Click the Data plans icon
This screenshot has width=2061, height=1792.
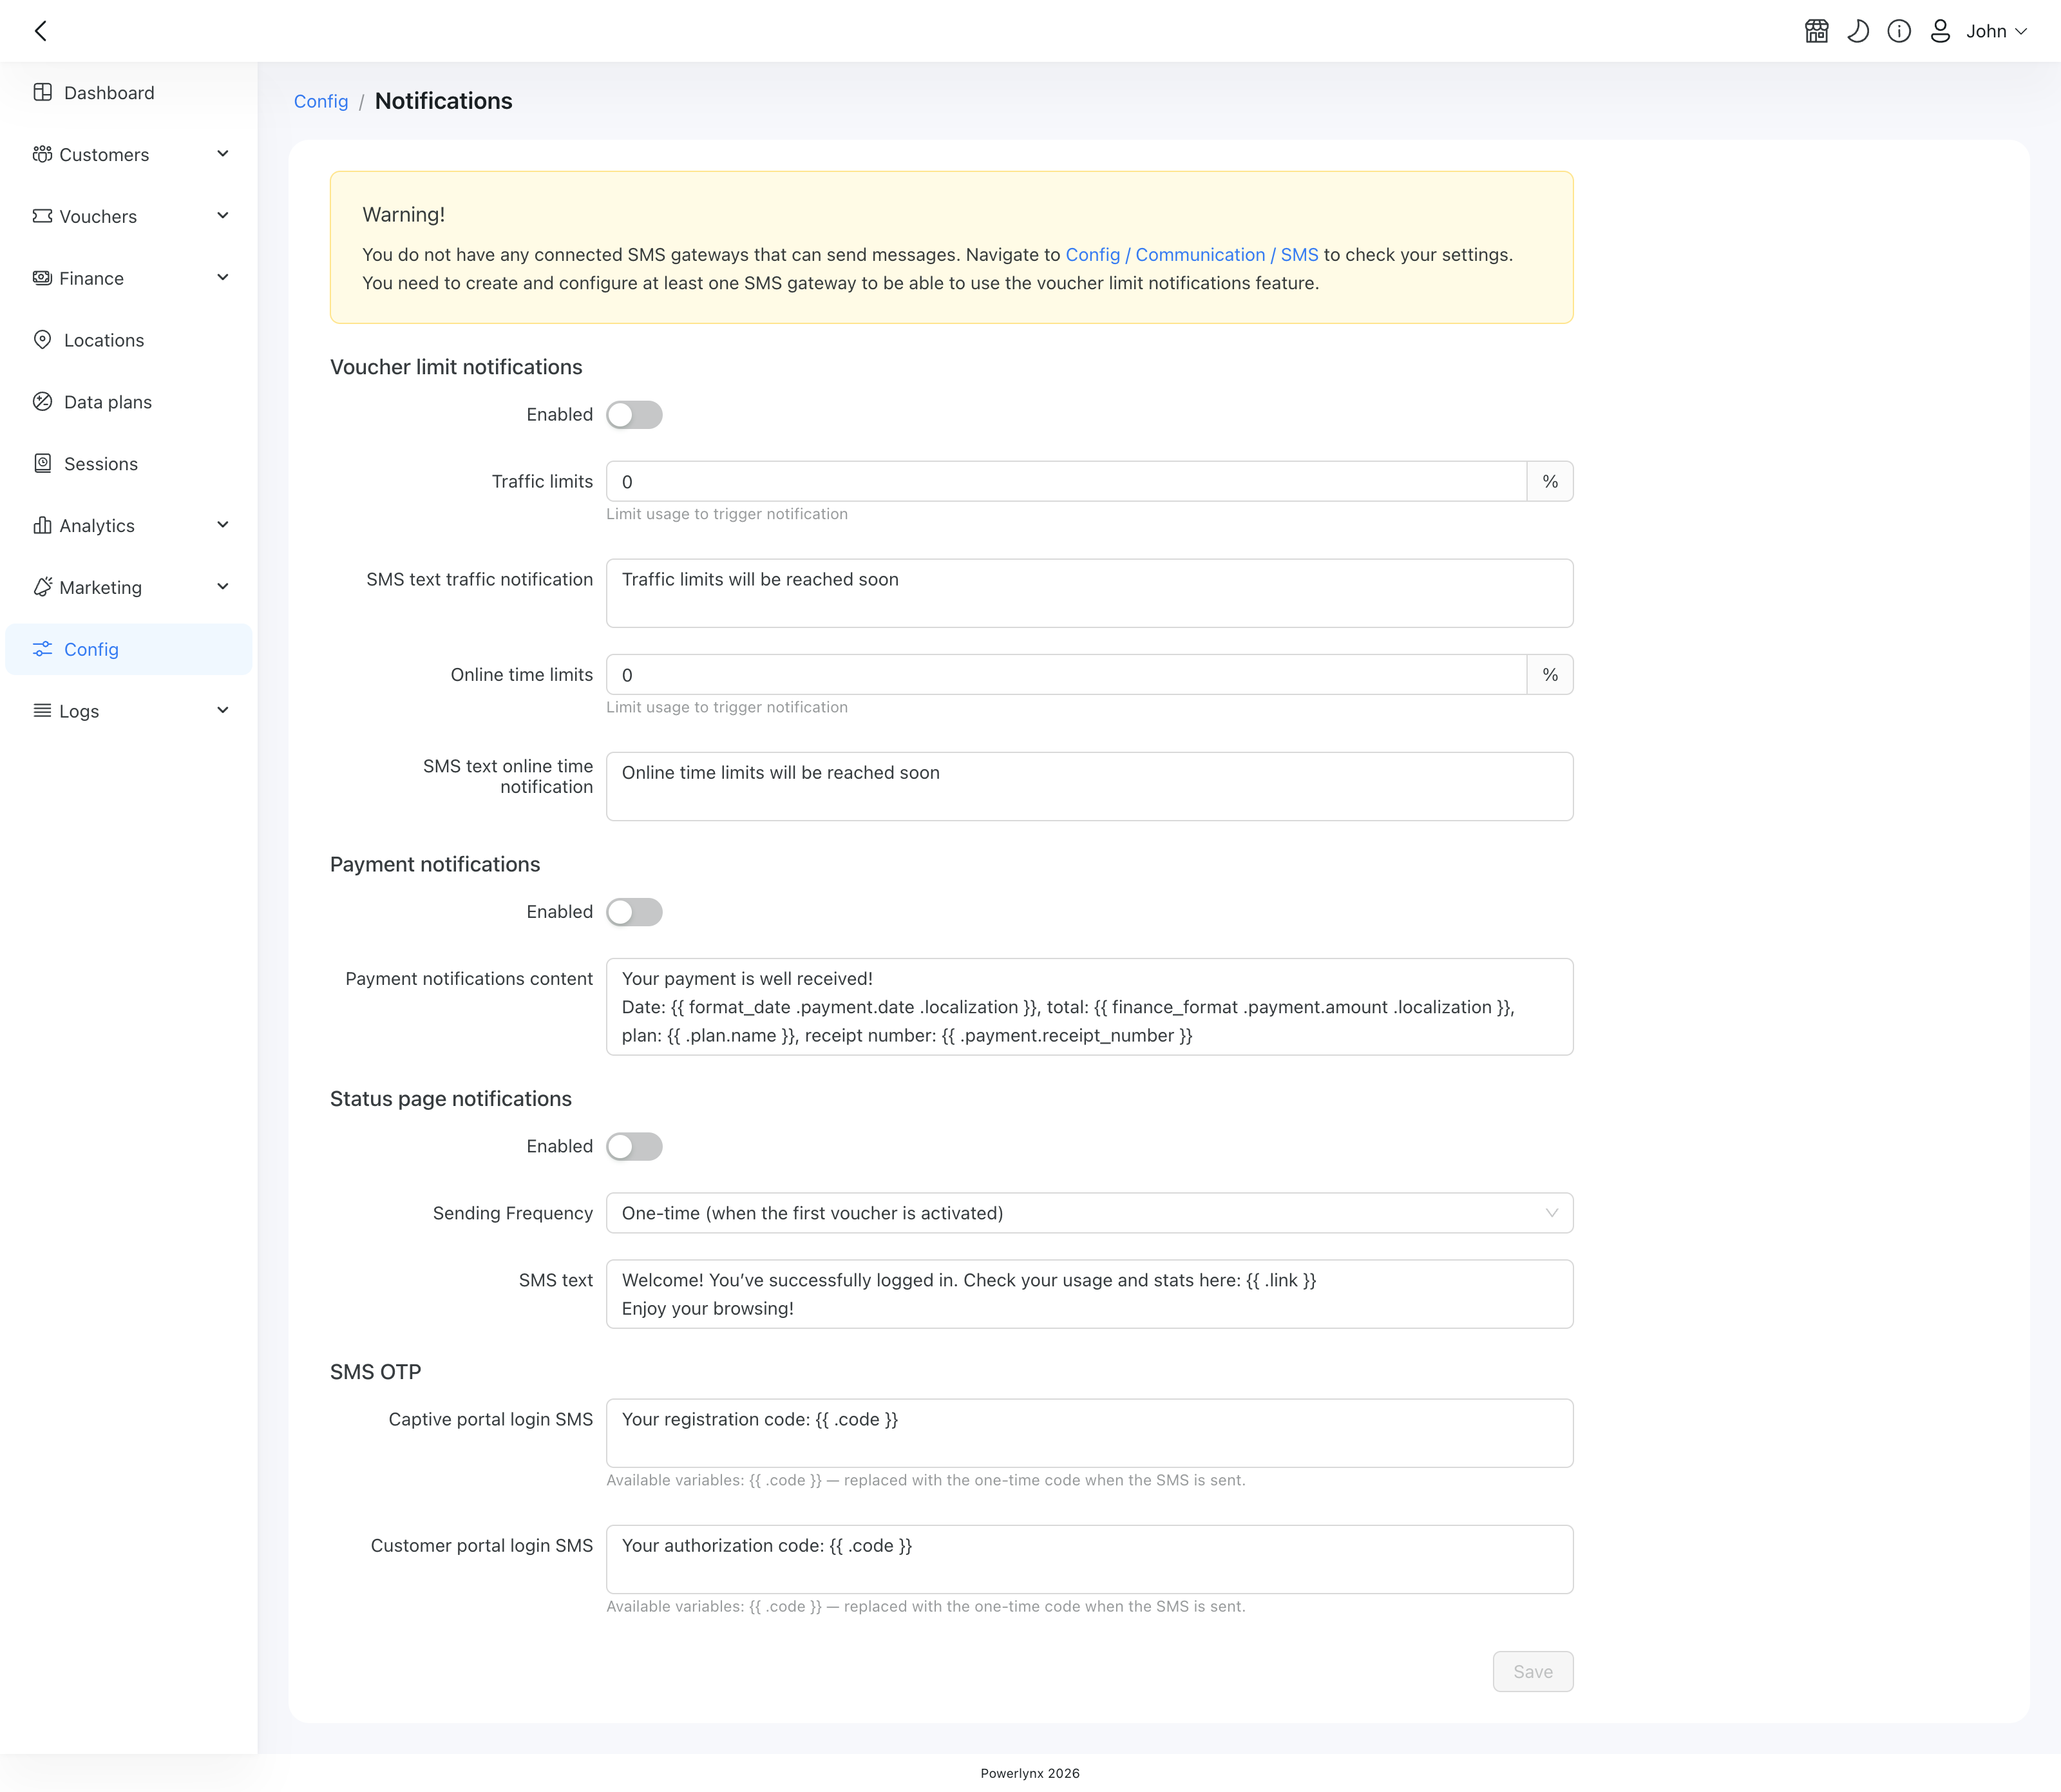tap(43, 402)
